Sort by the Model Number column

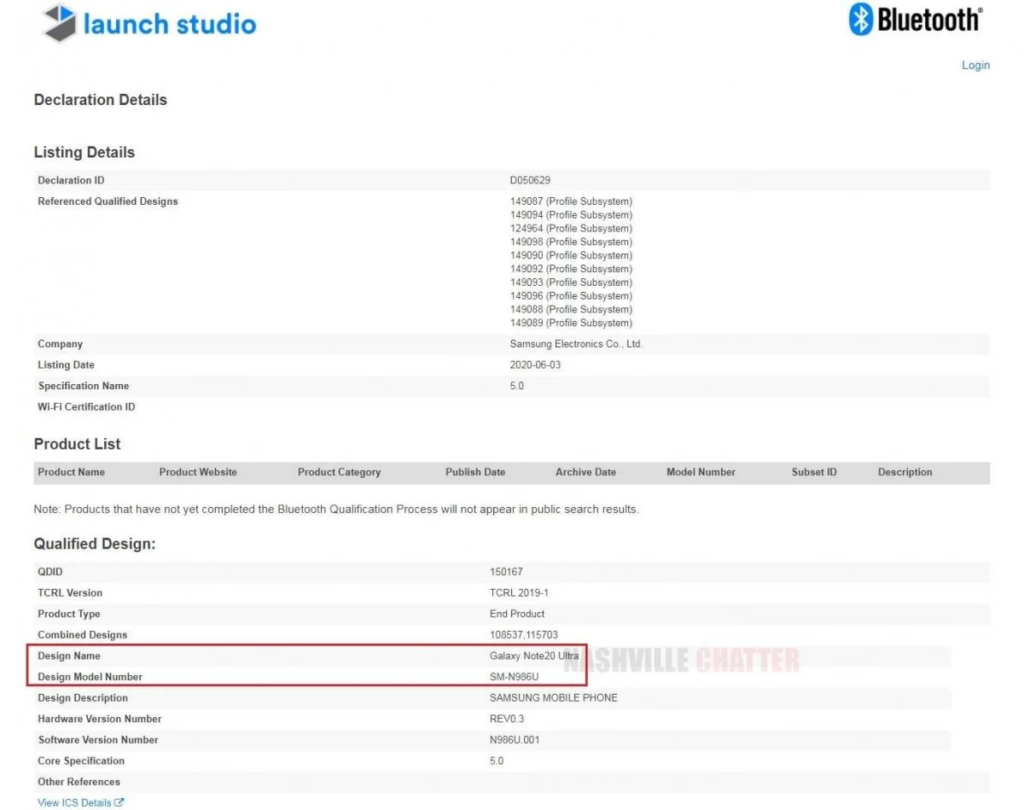[700, 471]
